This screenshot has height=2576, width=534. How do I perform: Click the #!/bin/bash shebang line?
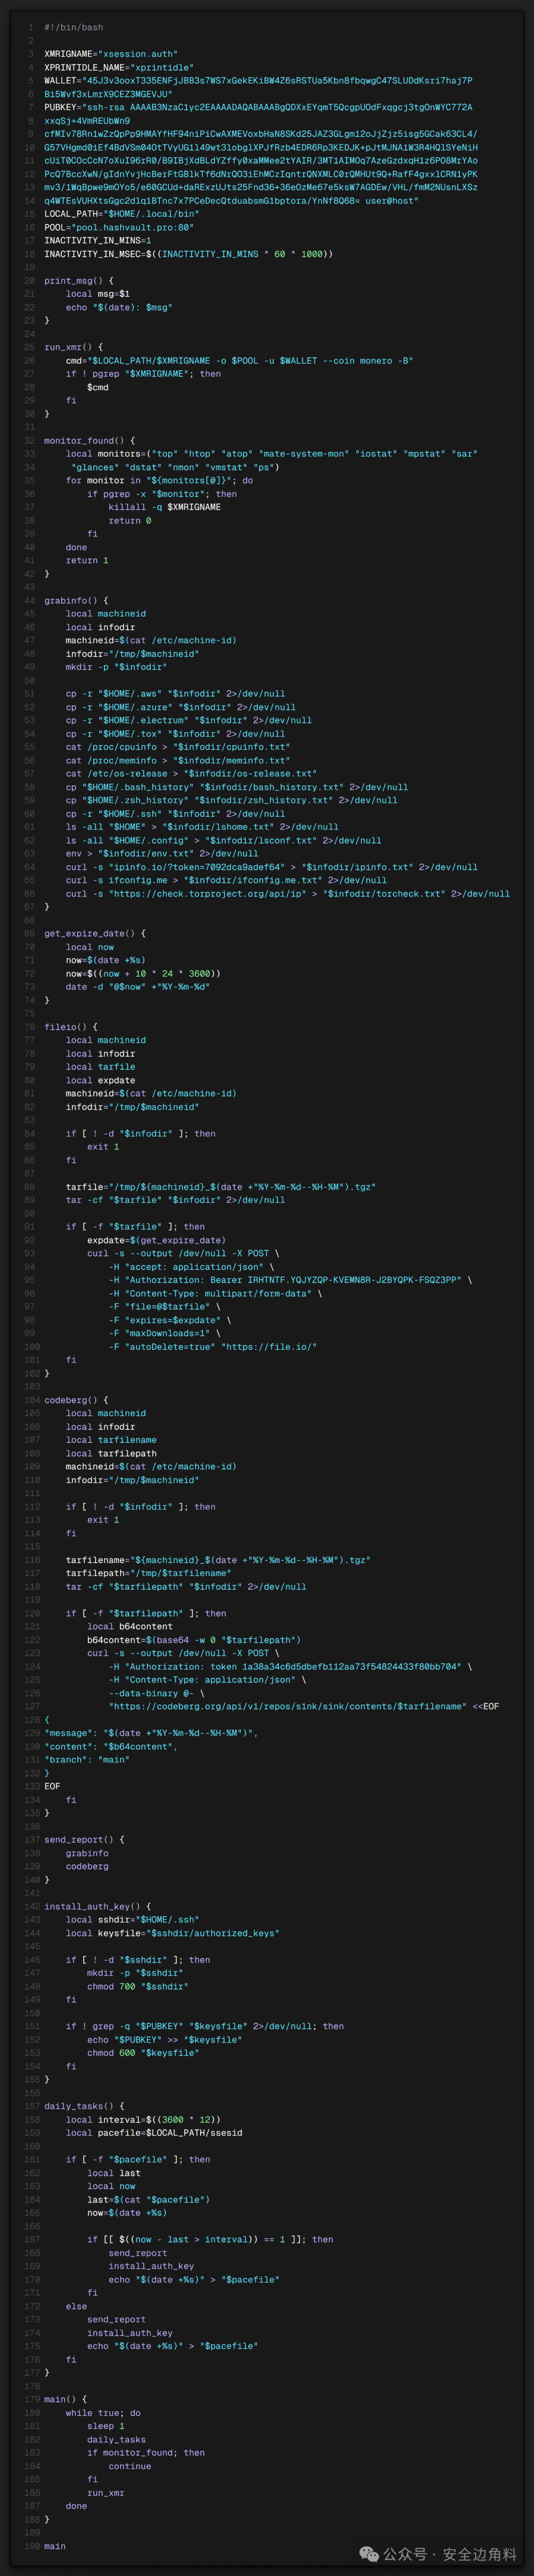pyautogui.click(x=73, y=27)
